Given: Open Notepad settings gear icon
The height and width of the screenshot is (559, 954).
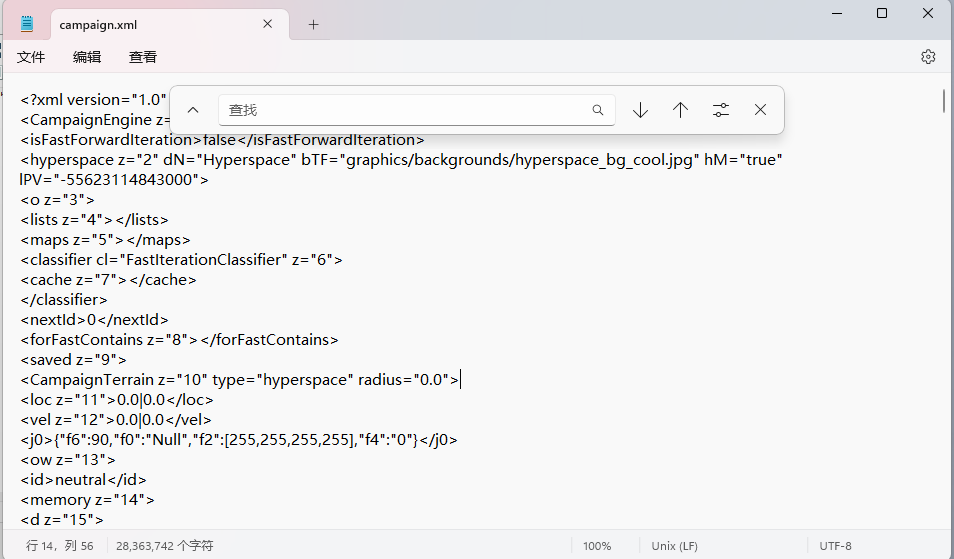Looking at the screenshot, I should pyautogui.click(x=928, y=57).
